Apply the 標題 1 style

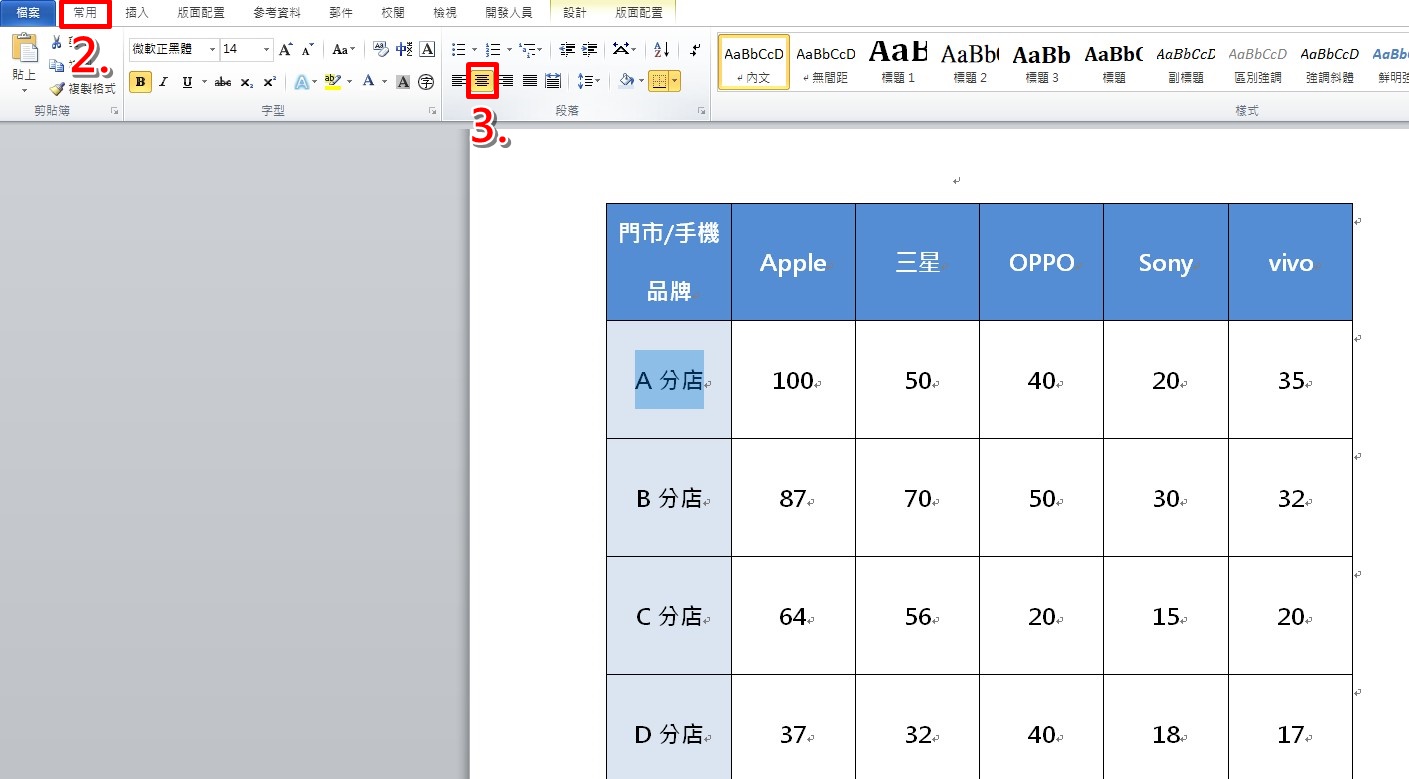point(897,60)
